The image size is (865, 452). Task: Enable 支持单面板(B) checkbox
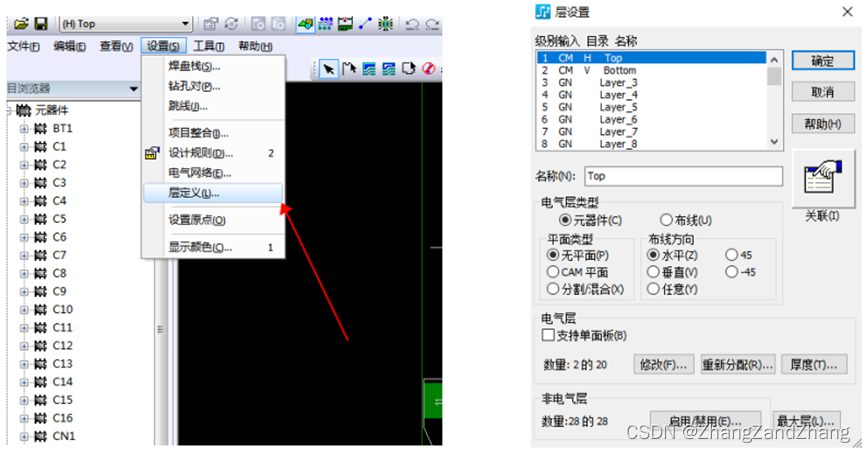point(548,335)
